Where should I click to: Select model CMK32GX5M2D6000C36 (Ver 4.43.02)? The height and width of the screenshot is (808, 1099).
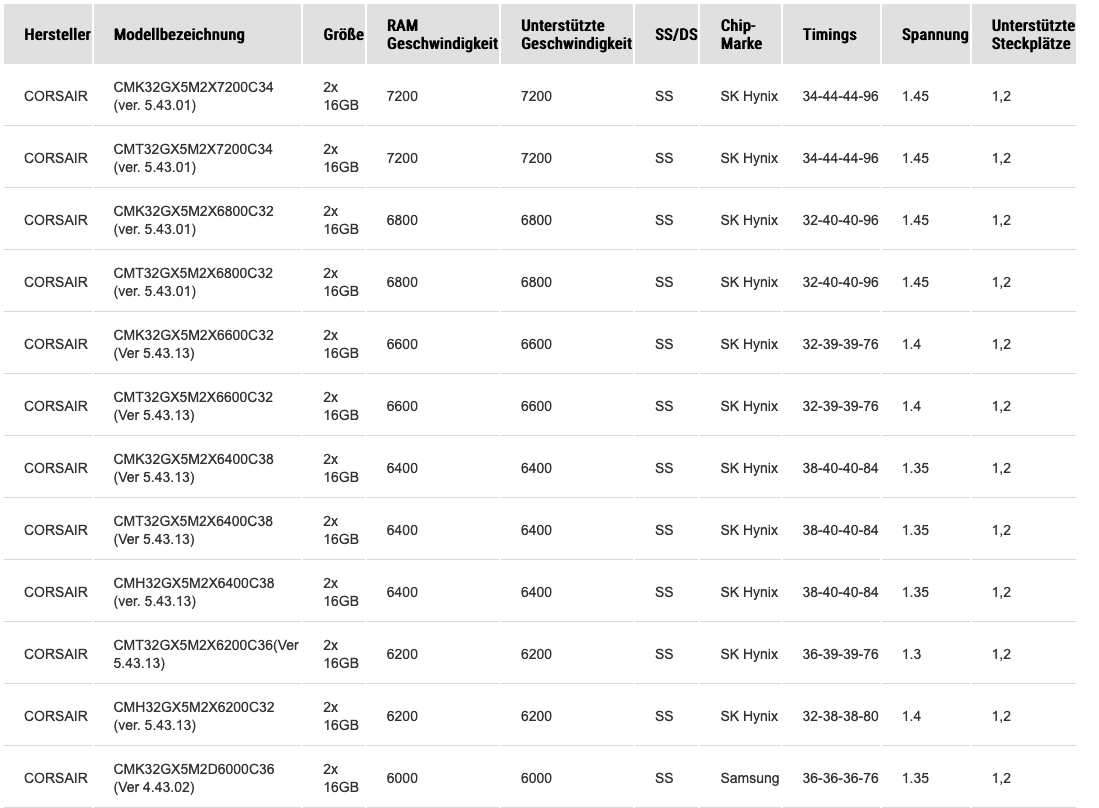(x=193, y=778)
